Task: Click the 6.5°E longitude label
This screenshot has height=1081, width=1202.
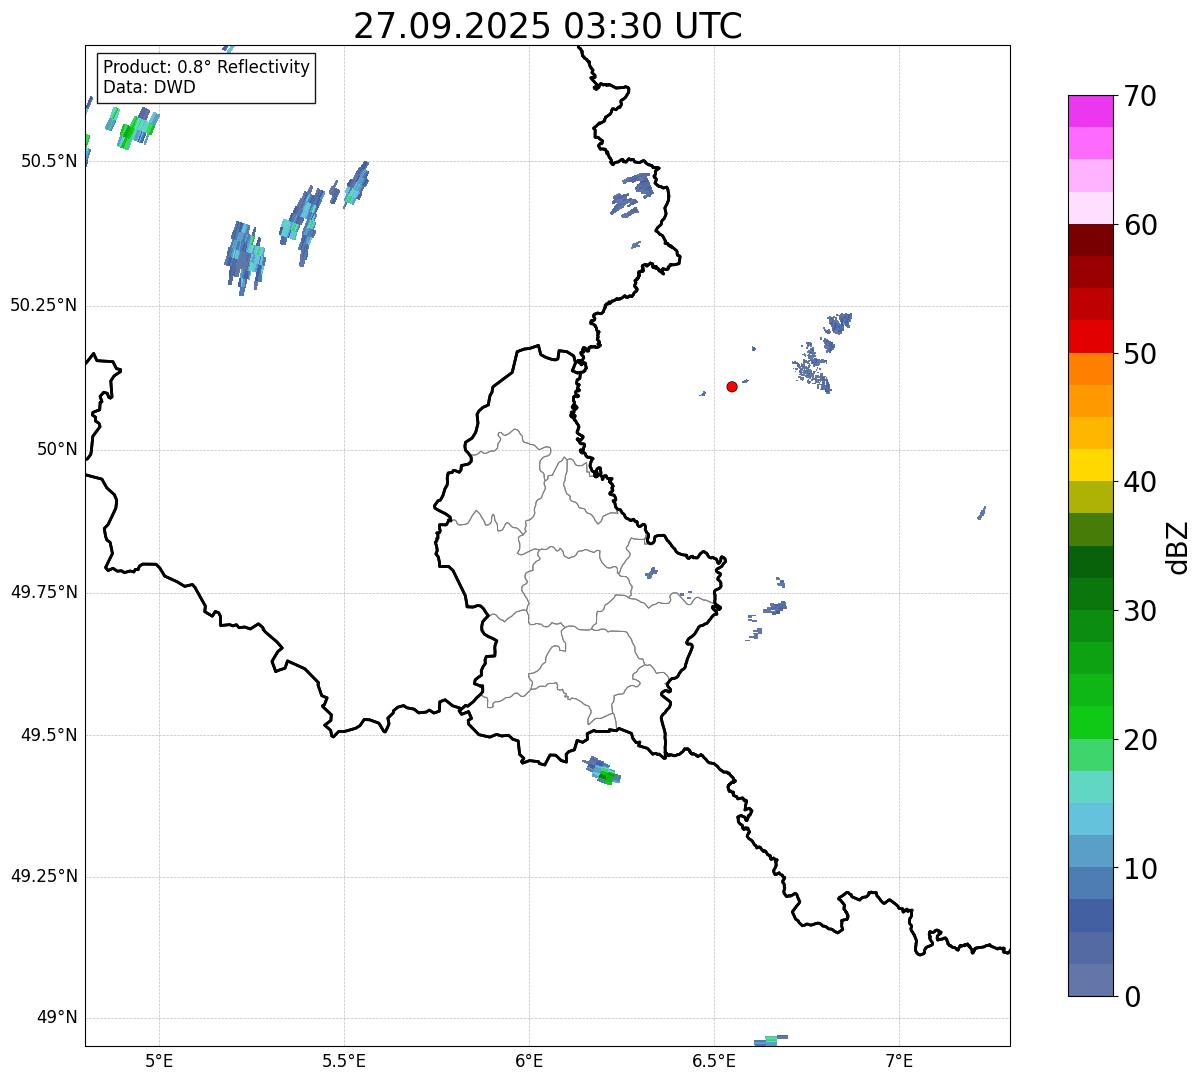Action: click(714, 1061)
